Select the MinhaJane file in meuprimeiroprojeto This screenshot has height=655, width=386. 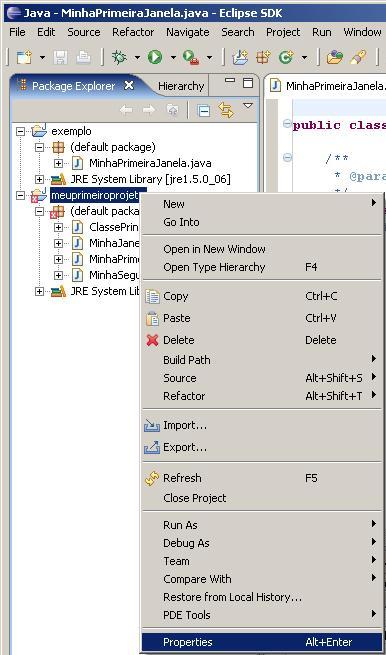point(114,243)
